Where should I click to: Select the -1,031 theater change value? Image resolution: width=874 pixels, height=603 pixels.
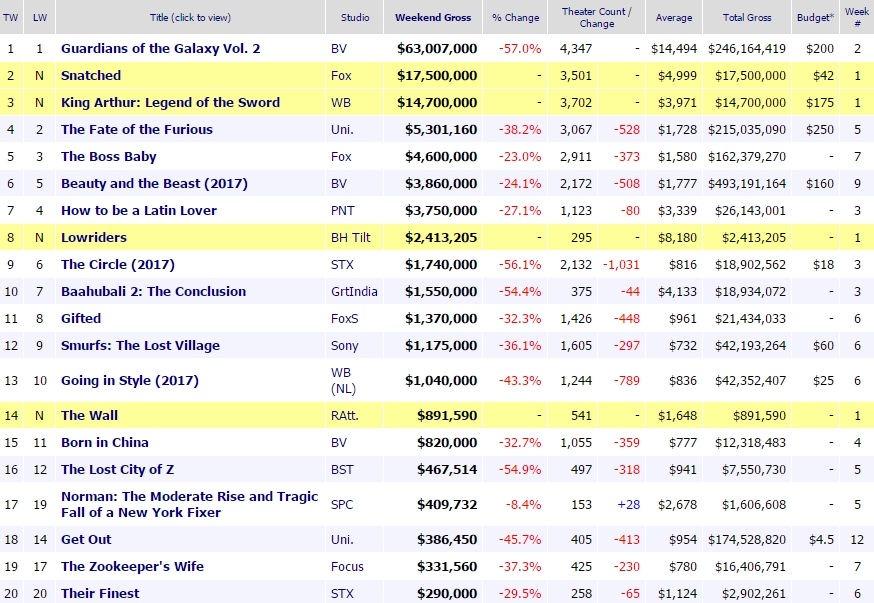pyautogui.click(x=621, y=264)
